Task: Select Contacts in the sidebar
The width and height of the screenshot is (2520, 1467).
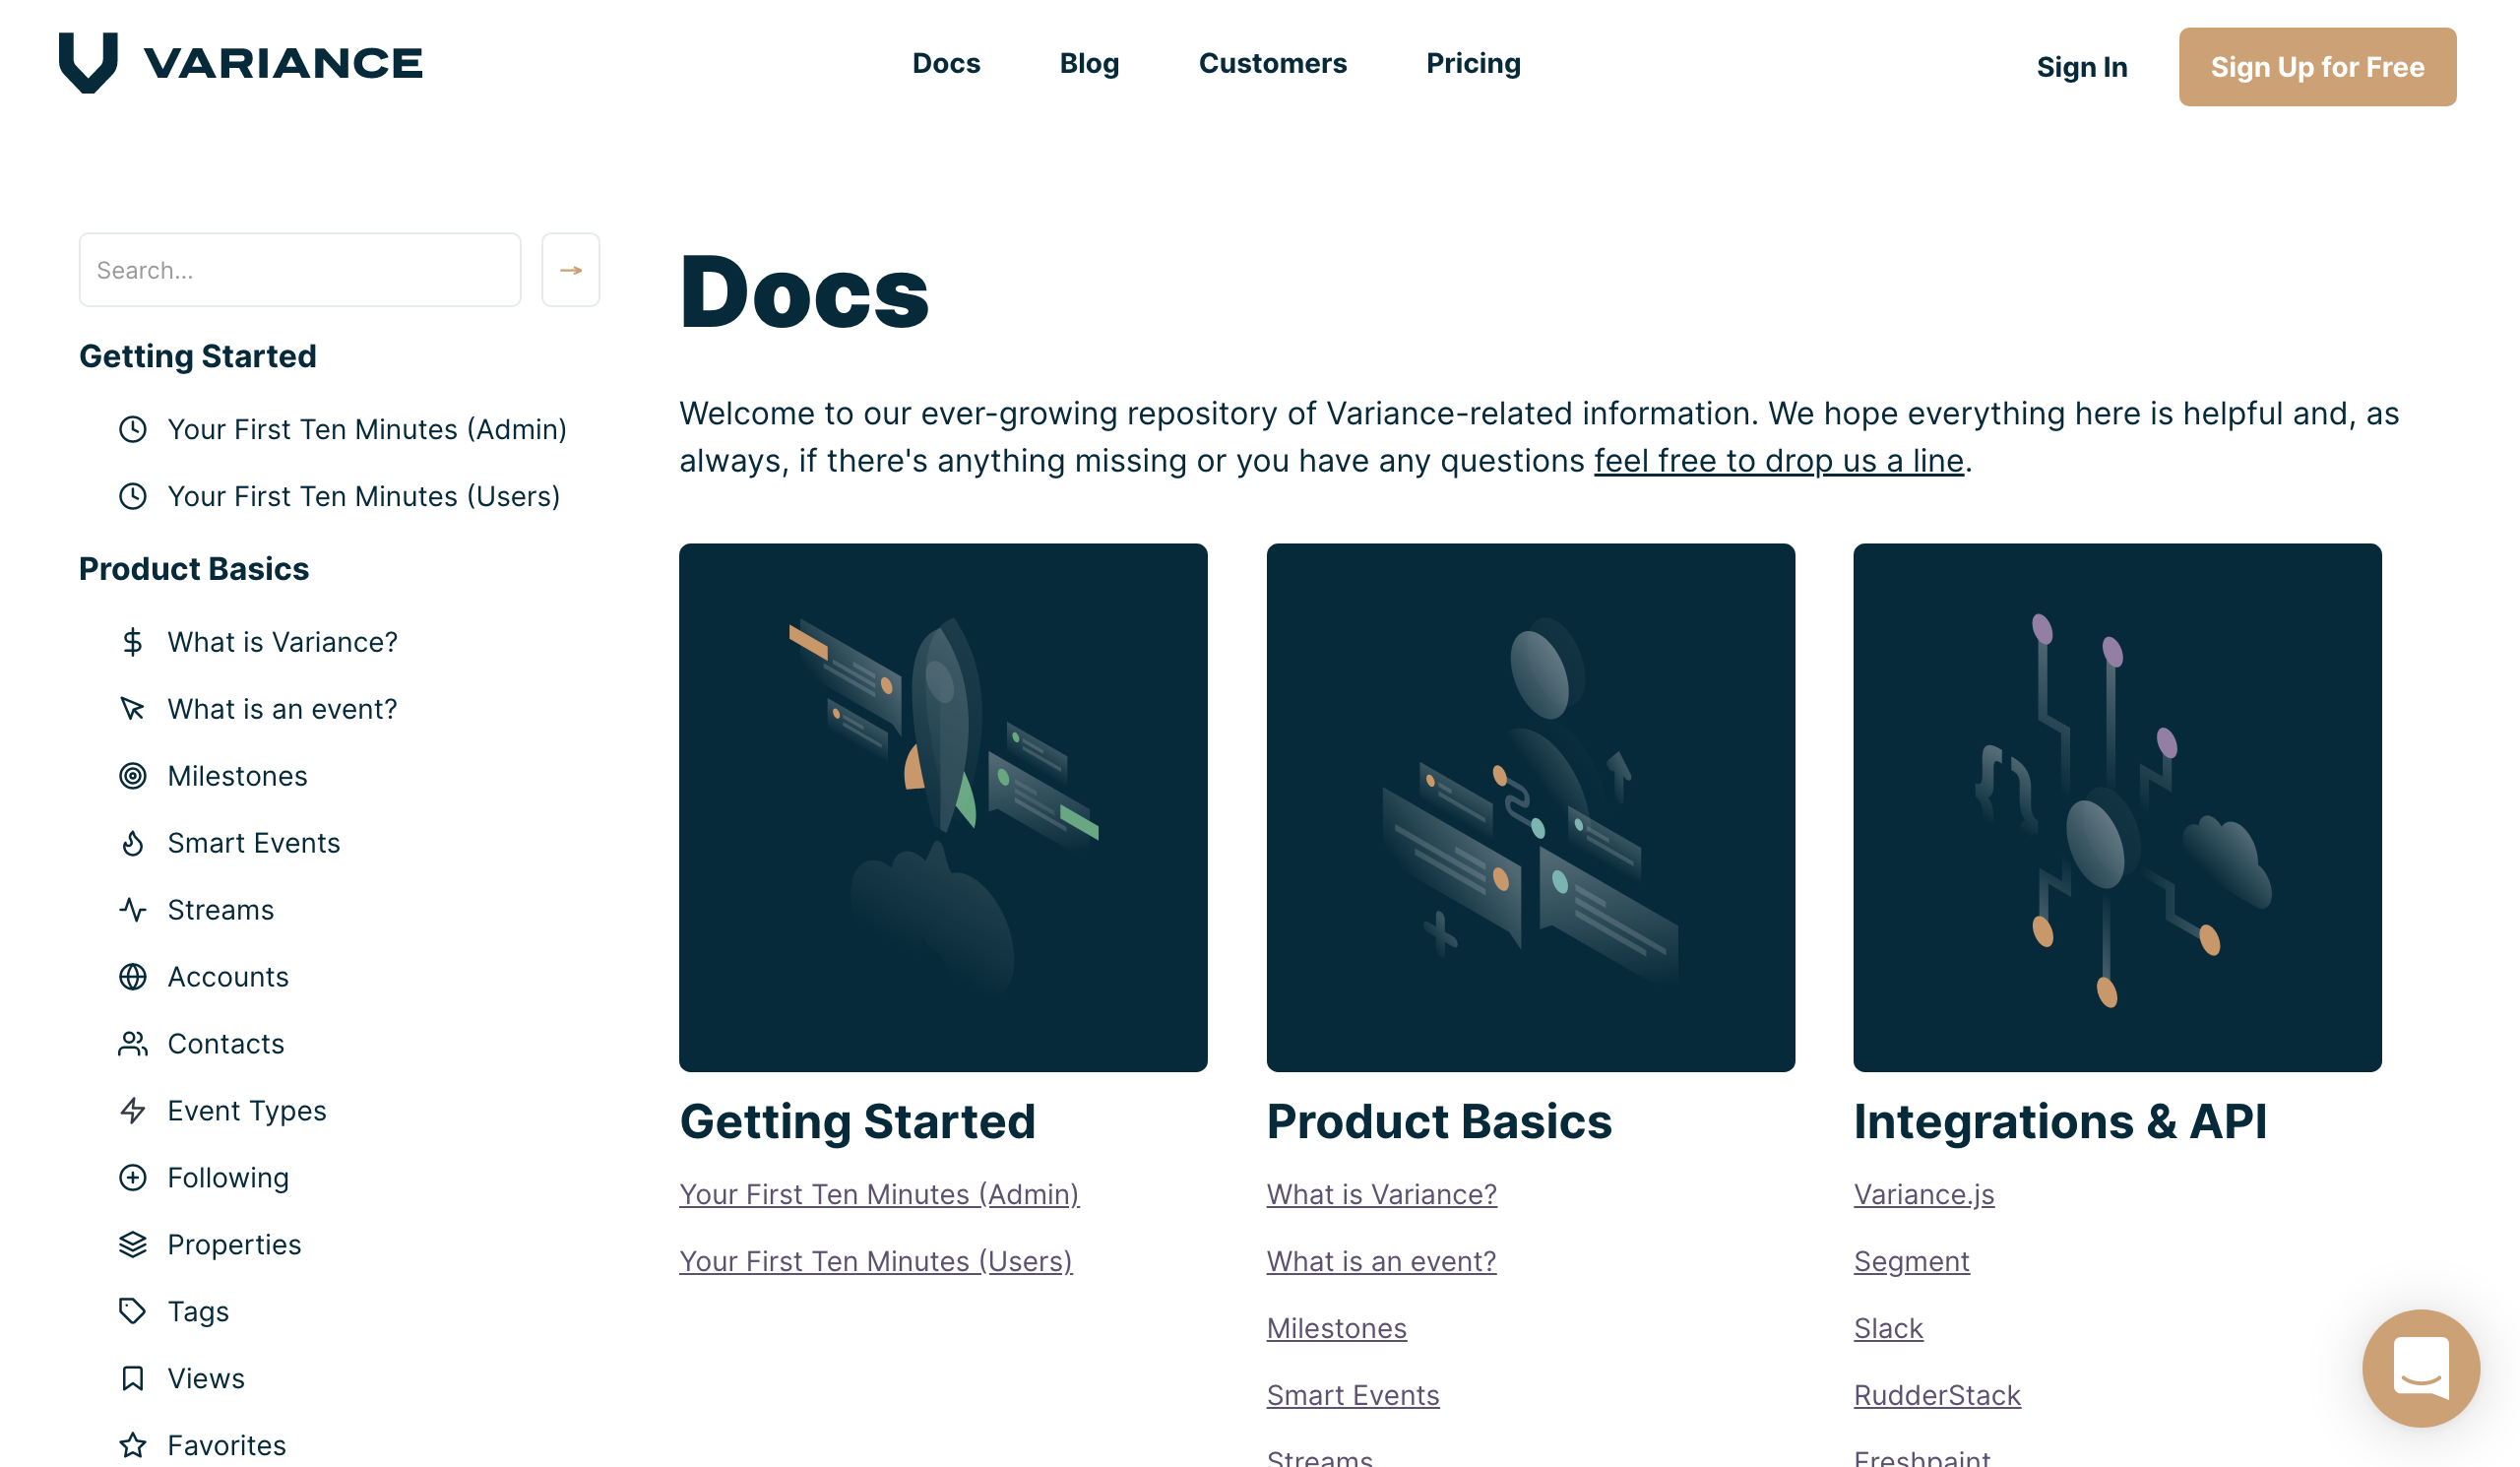Action: (226, 1044)
